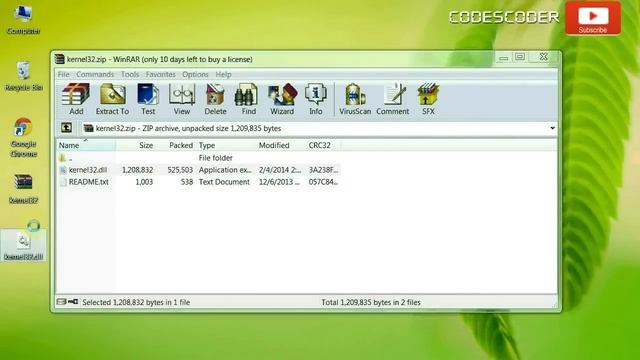Open the Help menu
The height and width of the screenshot is (360, 640).
[223, 74]
